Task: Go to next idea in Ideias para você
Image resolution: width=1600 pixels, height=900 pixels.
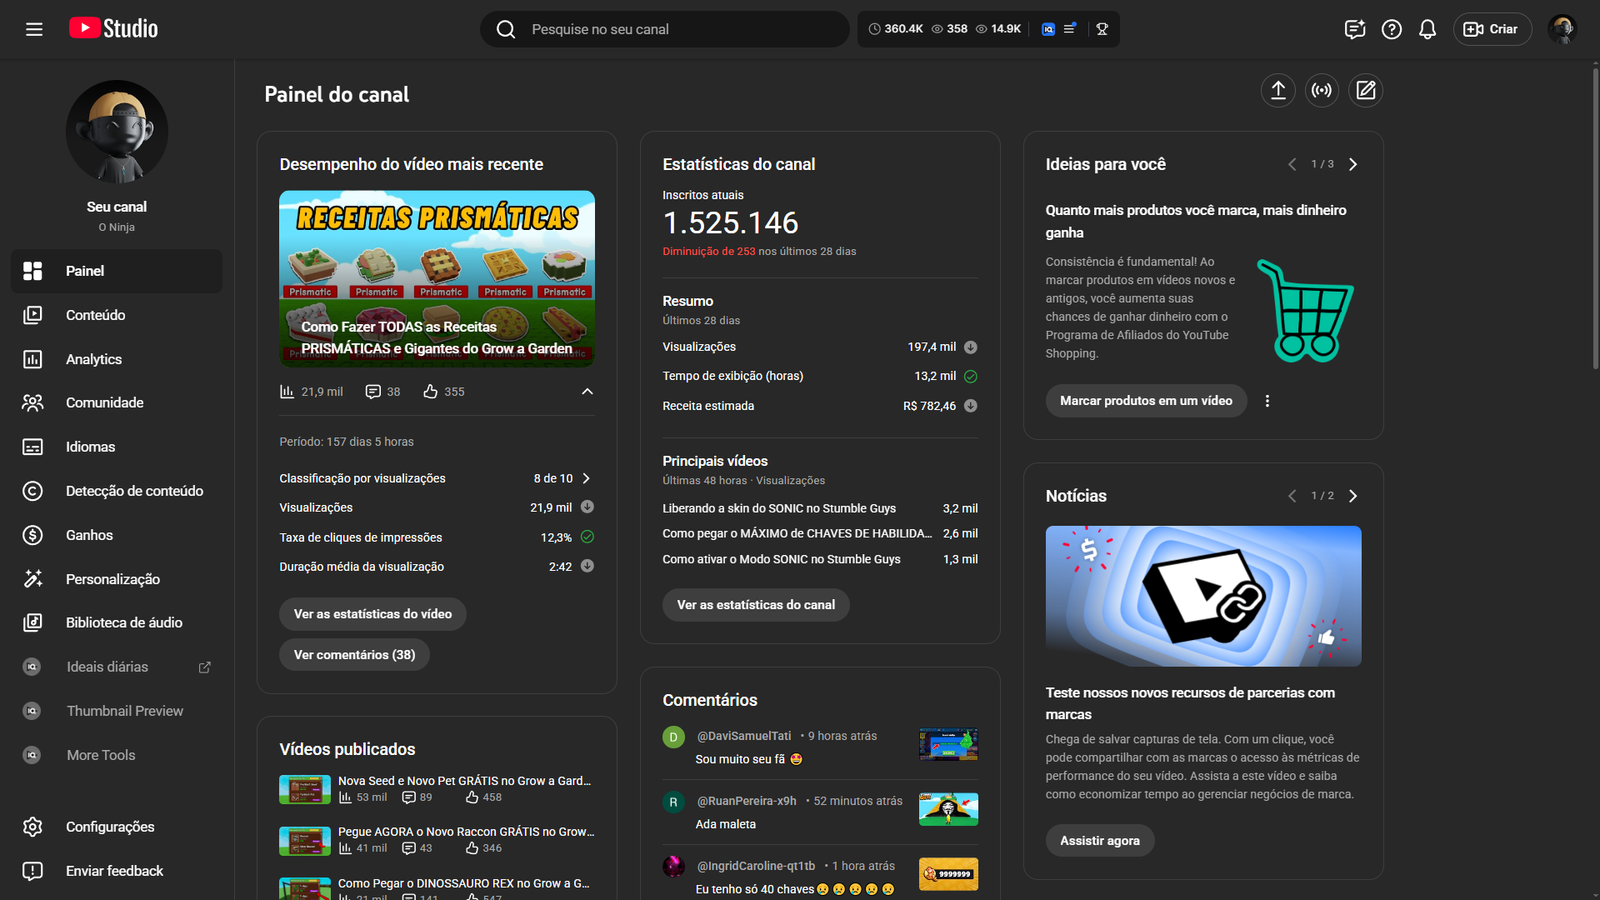Action: point(1353,164)
